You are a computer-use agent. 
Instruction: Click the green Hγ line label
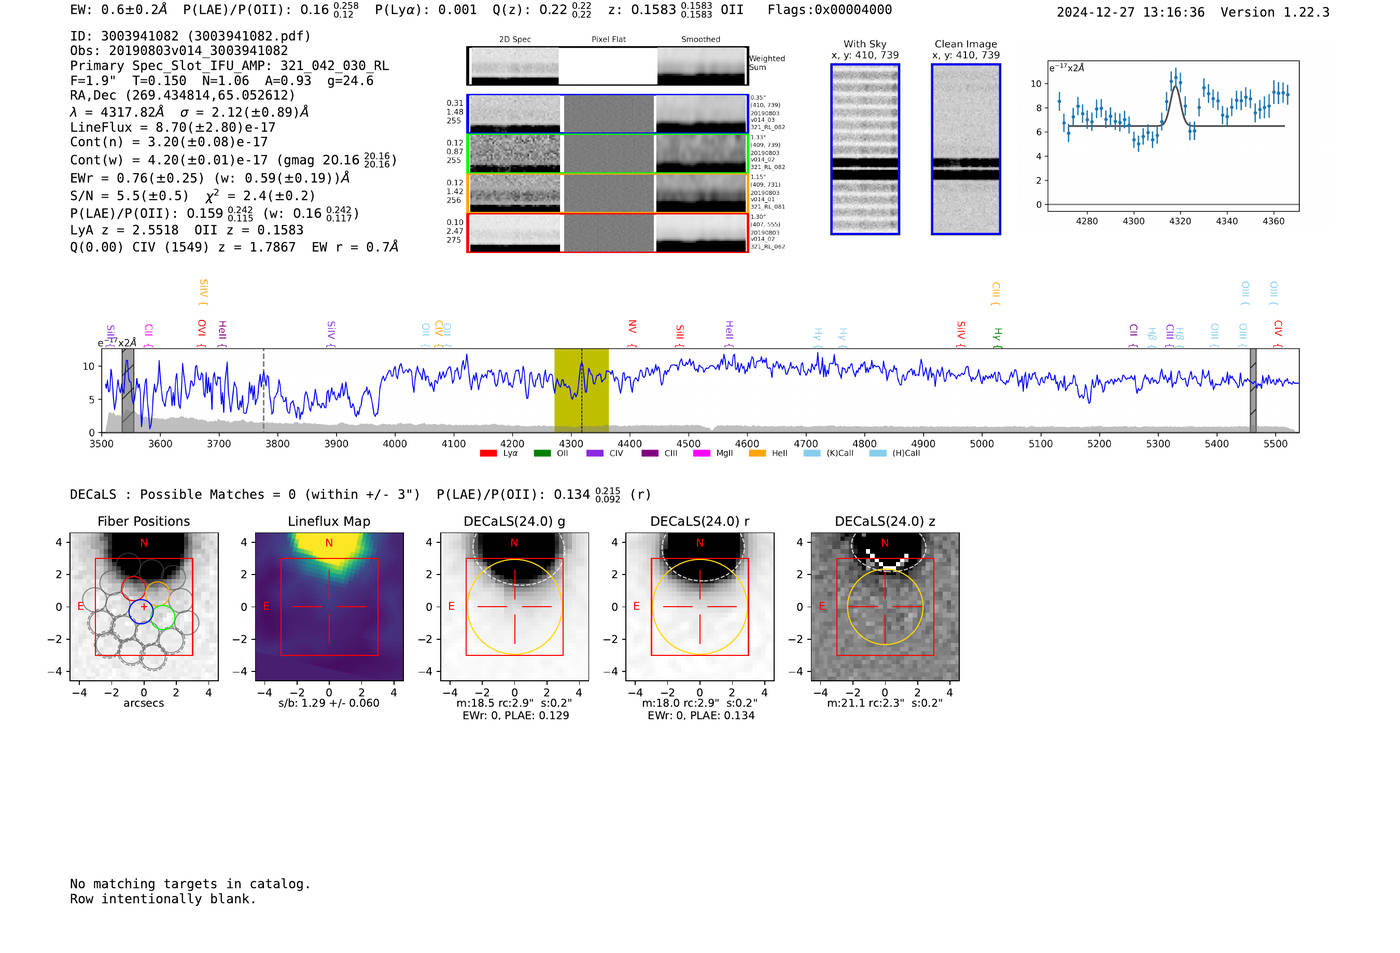coord(997,337)
